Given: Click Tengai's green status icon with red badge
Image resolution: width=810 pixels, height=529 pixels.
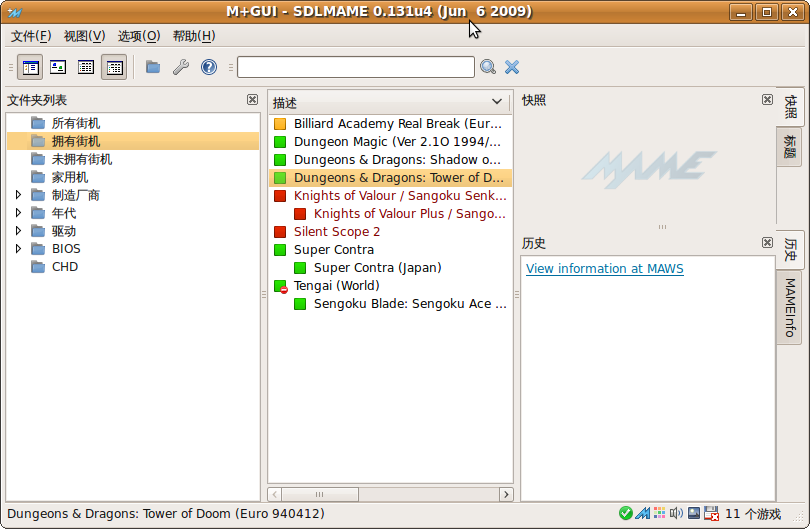Looking at the screenshot, I should 281,286.
